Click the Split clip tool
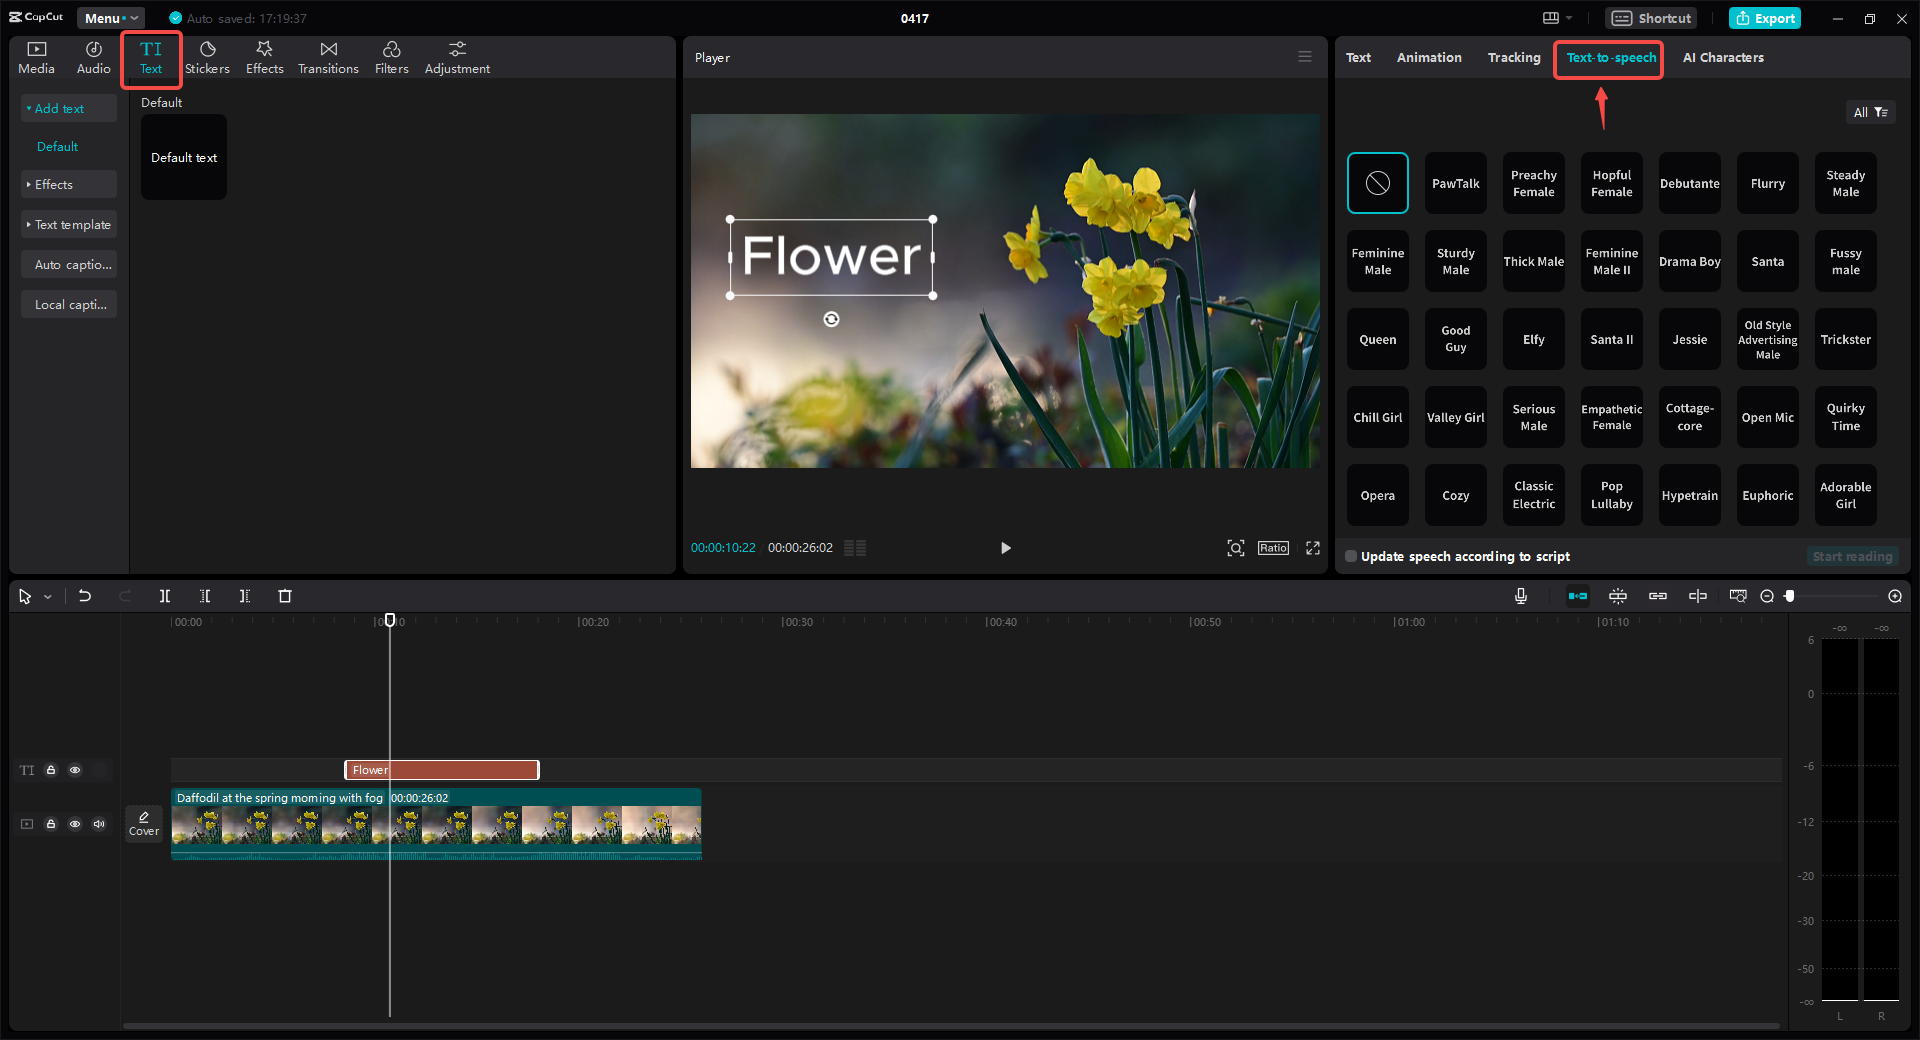The height and width of the screenshot is (1040, 1920). 165,596
